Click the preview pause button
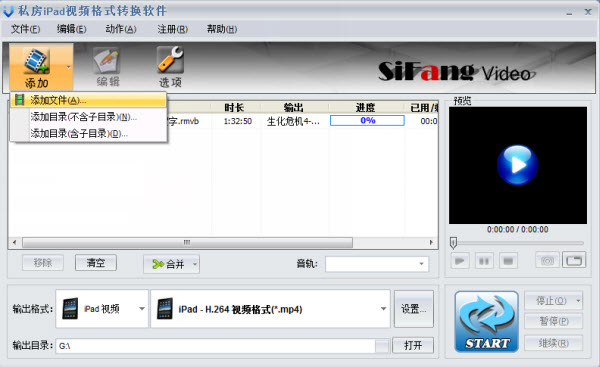This screenshot has width=600, height=367. coord(484,261)
